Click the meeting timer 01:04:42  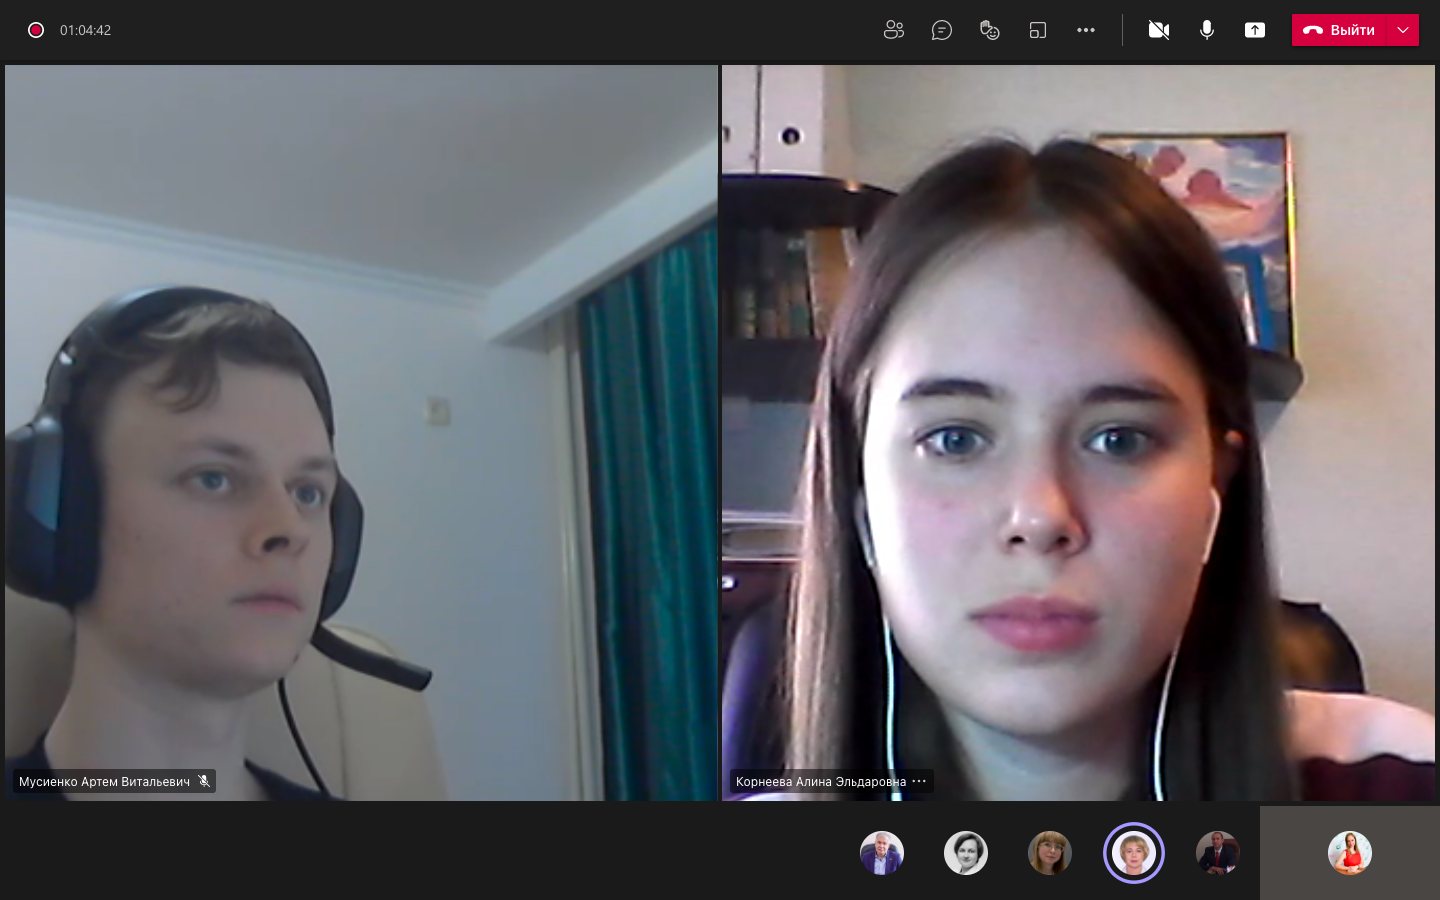[x=85, y=30]
